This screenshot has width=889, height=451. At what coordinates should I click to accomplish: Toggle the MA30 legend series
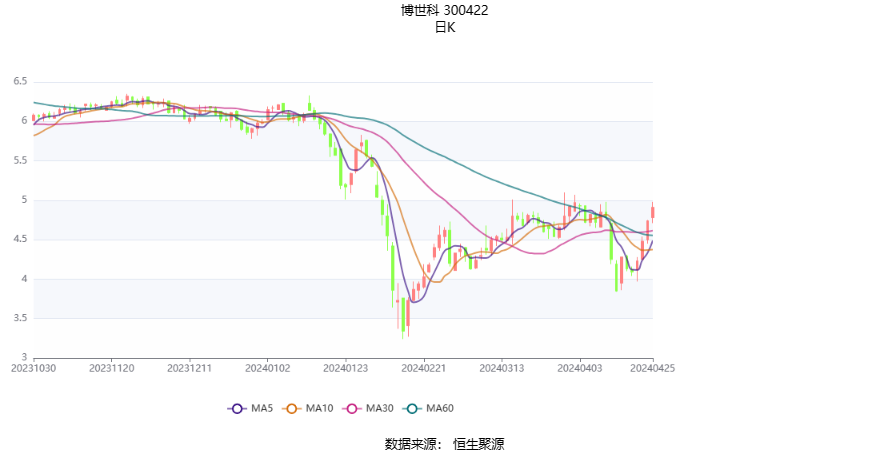pyautogui.click(x=369, y=408)
